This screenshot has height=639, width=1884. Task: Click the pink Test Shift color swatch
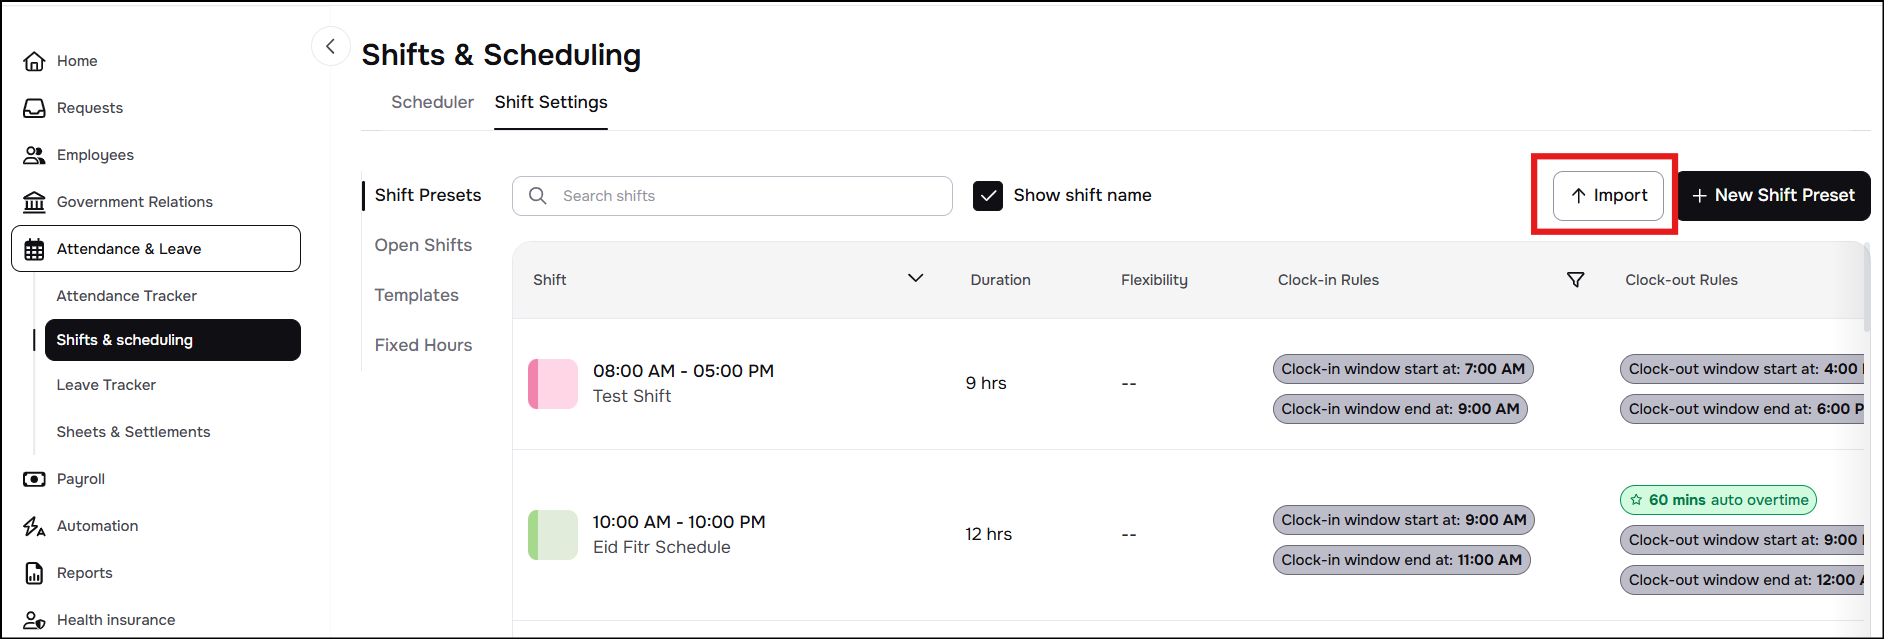(x=553, y=384)
